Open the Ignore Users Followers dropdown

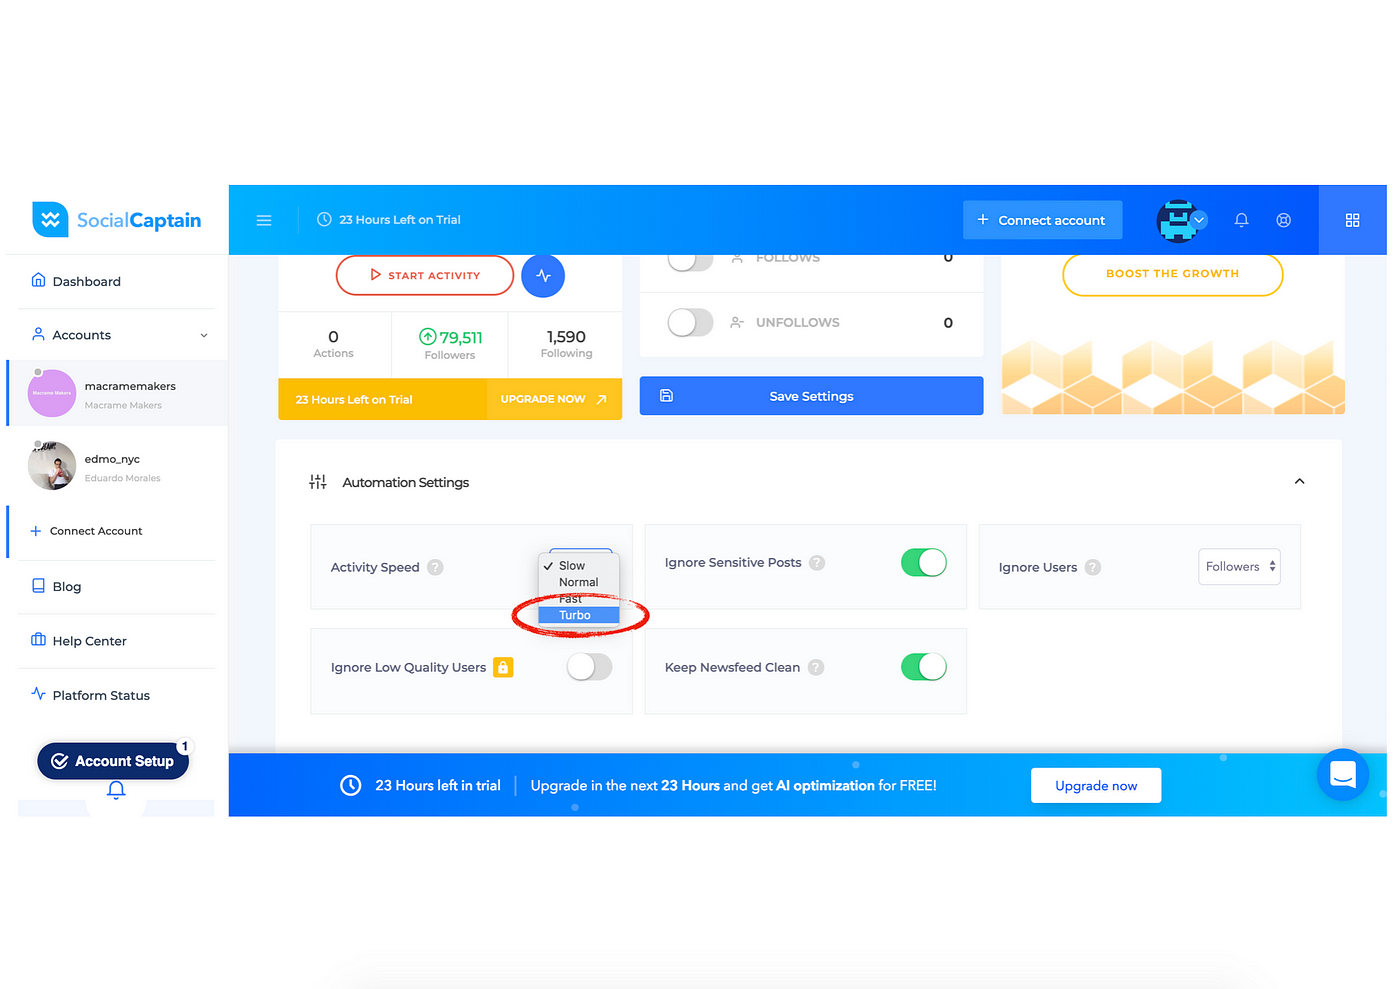coord(1239,567)
